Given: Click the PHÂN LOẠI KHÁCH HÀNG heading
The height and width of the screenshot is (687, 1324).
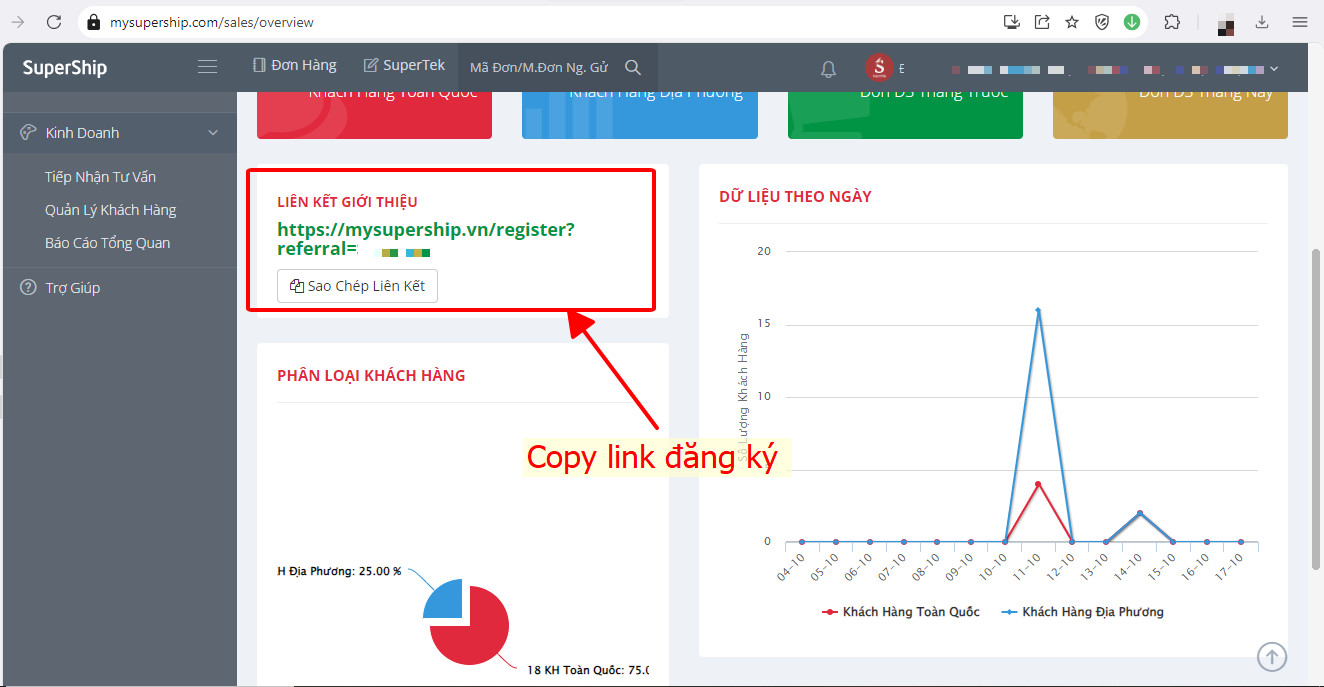Looking at the screenshot, I should click(x=371, y=376).
